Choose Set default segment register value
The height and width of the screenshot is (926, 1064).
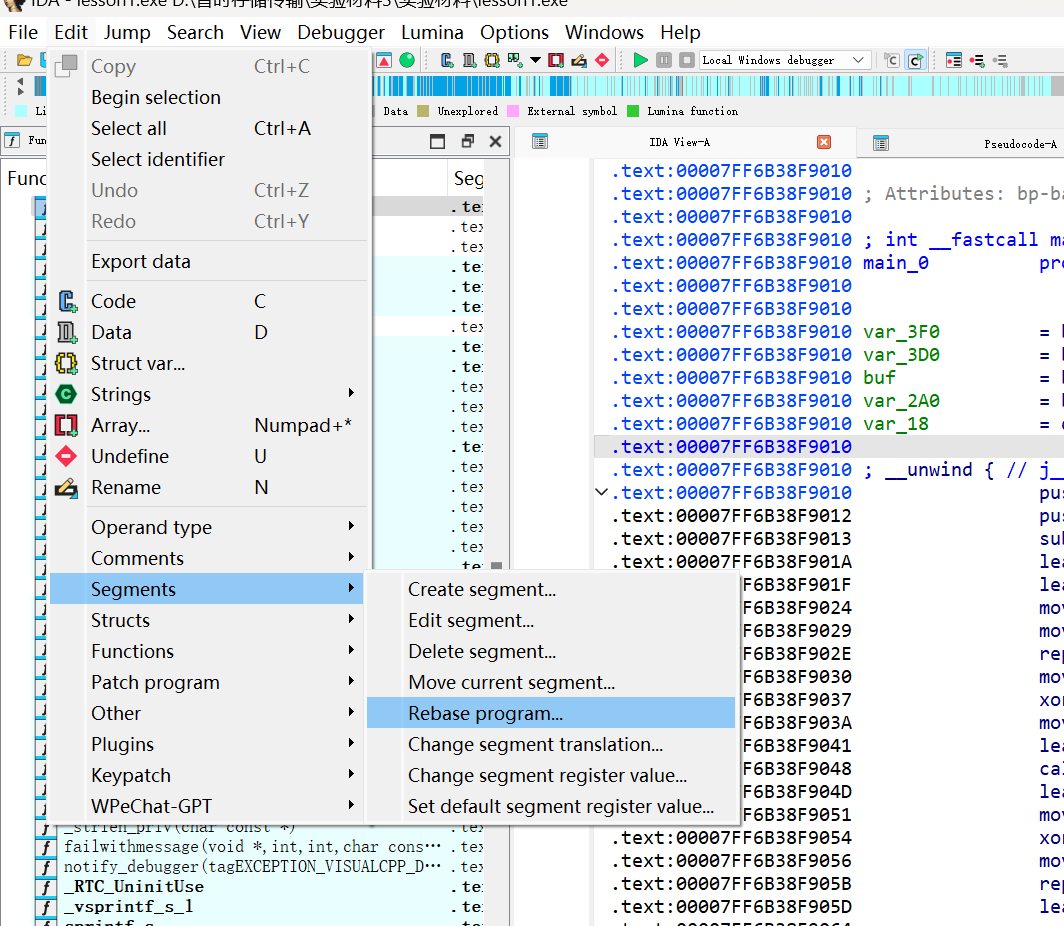point(551,806)
